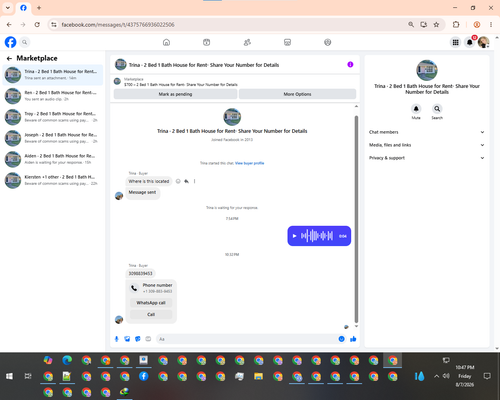Viewport: 500px width, 400px height.
Task: Show hidden system tray icons
Action: pyautogui.click(x=436, y=376)
